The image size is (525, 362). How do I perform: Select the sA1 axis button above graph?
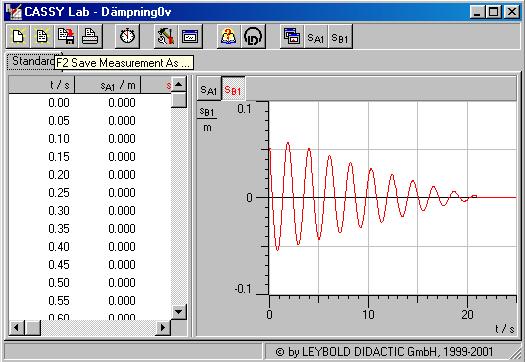tap(209, 89)
